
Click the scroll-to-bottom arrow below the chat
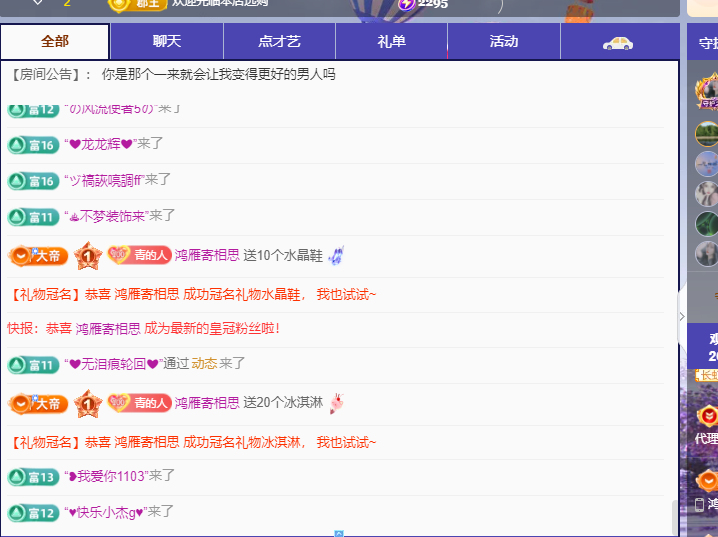339,533
